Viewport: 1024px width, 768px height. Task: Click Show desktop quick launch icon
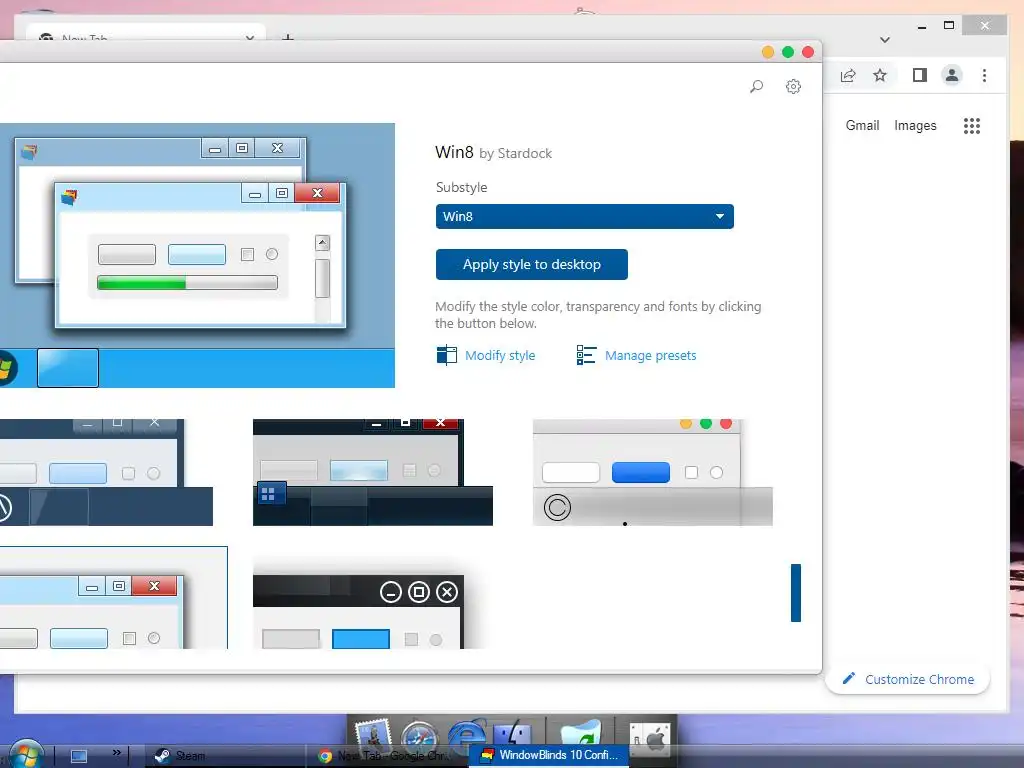click(x=79, y=756)
